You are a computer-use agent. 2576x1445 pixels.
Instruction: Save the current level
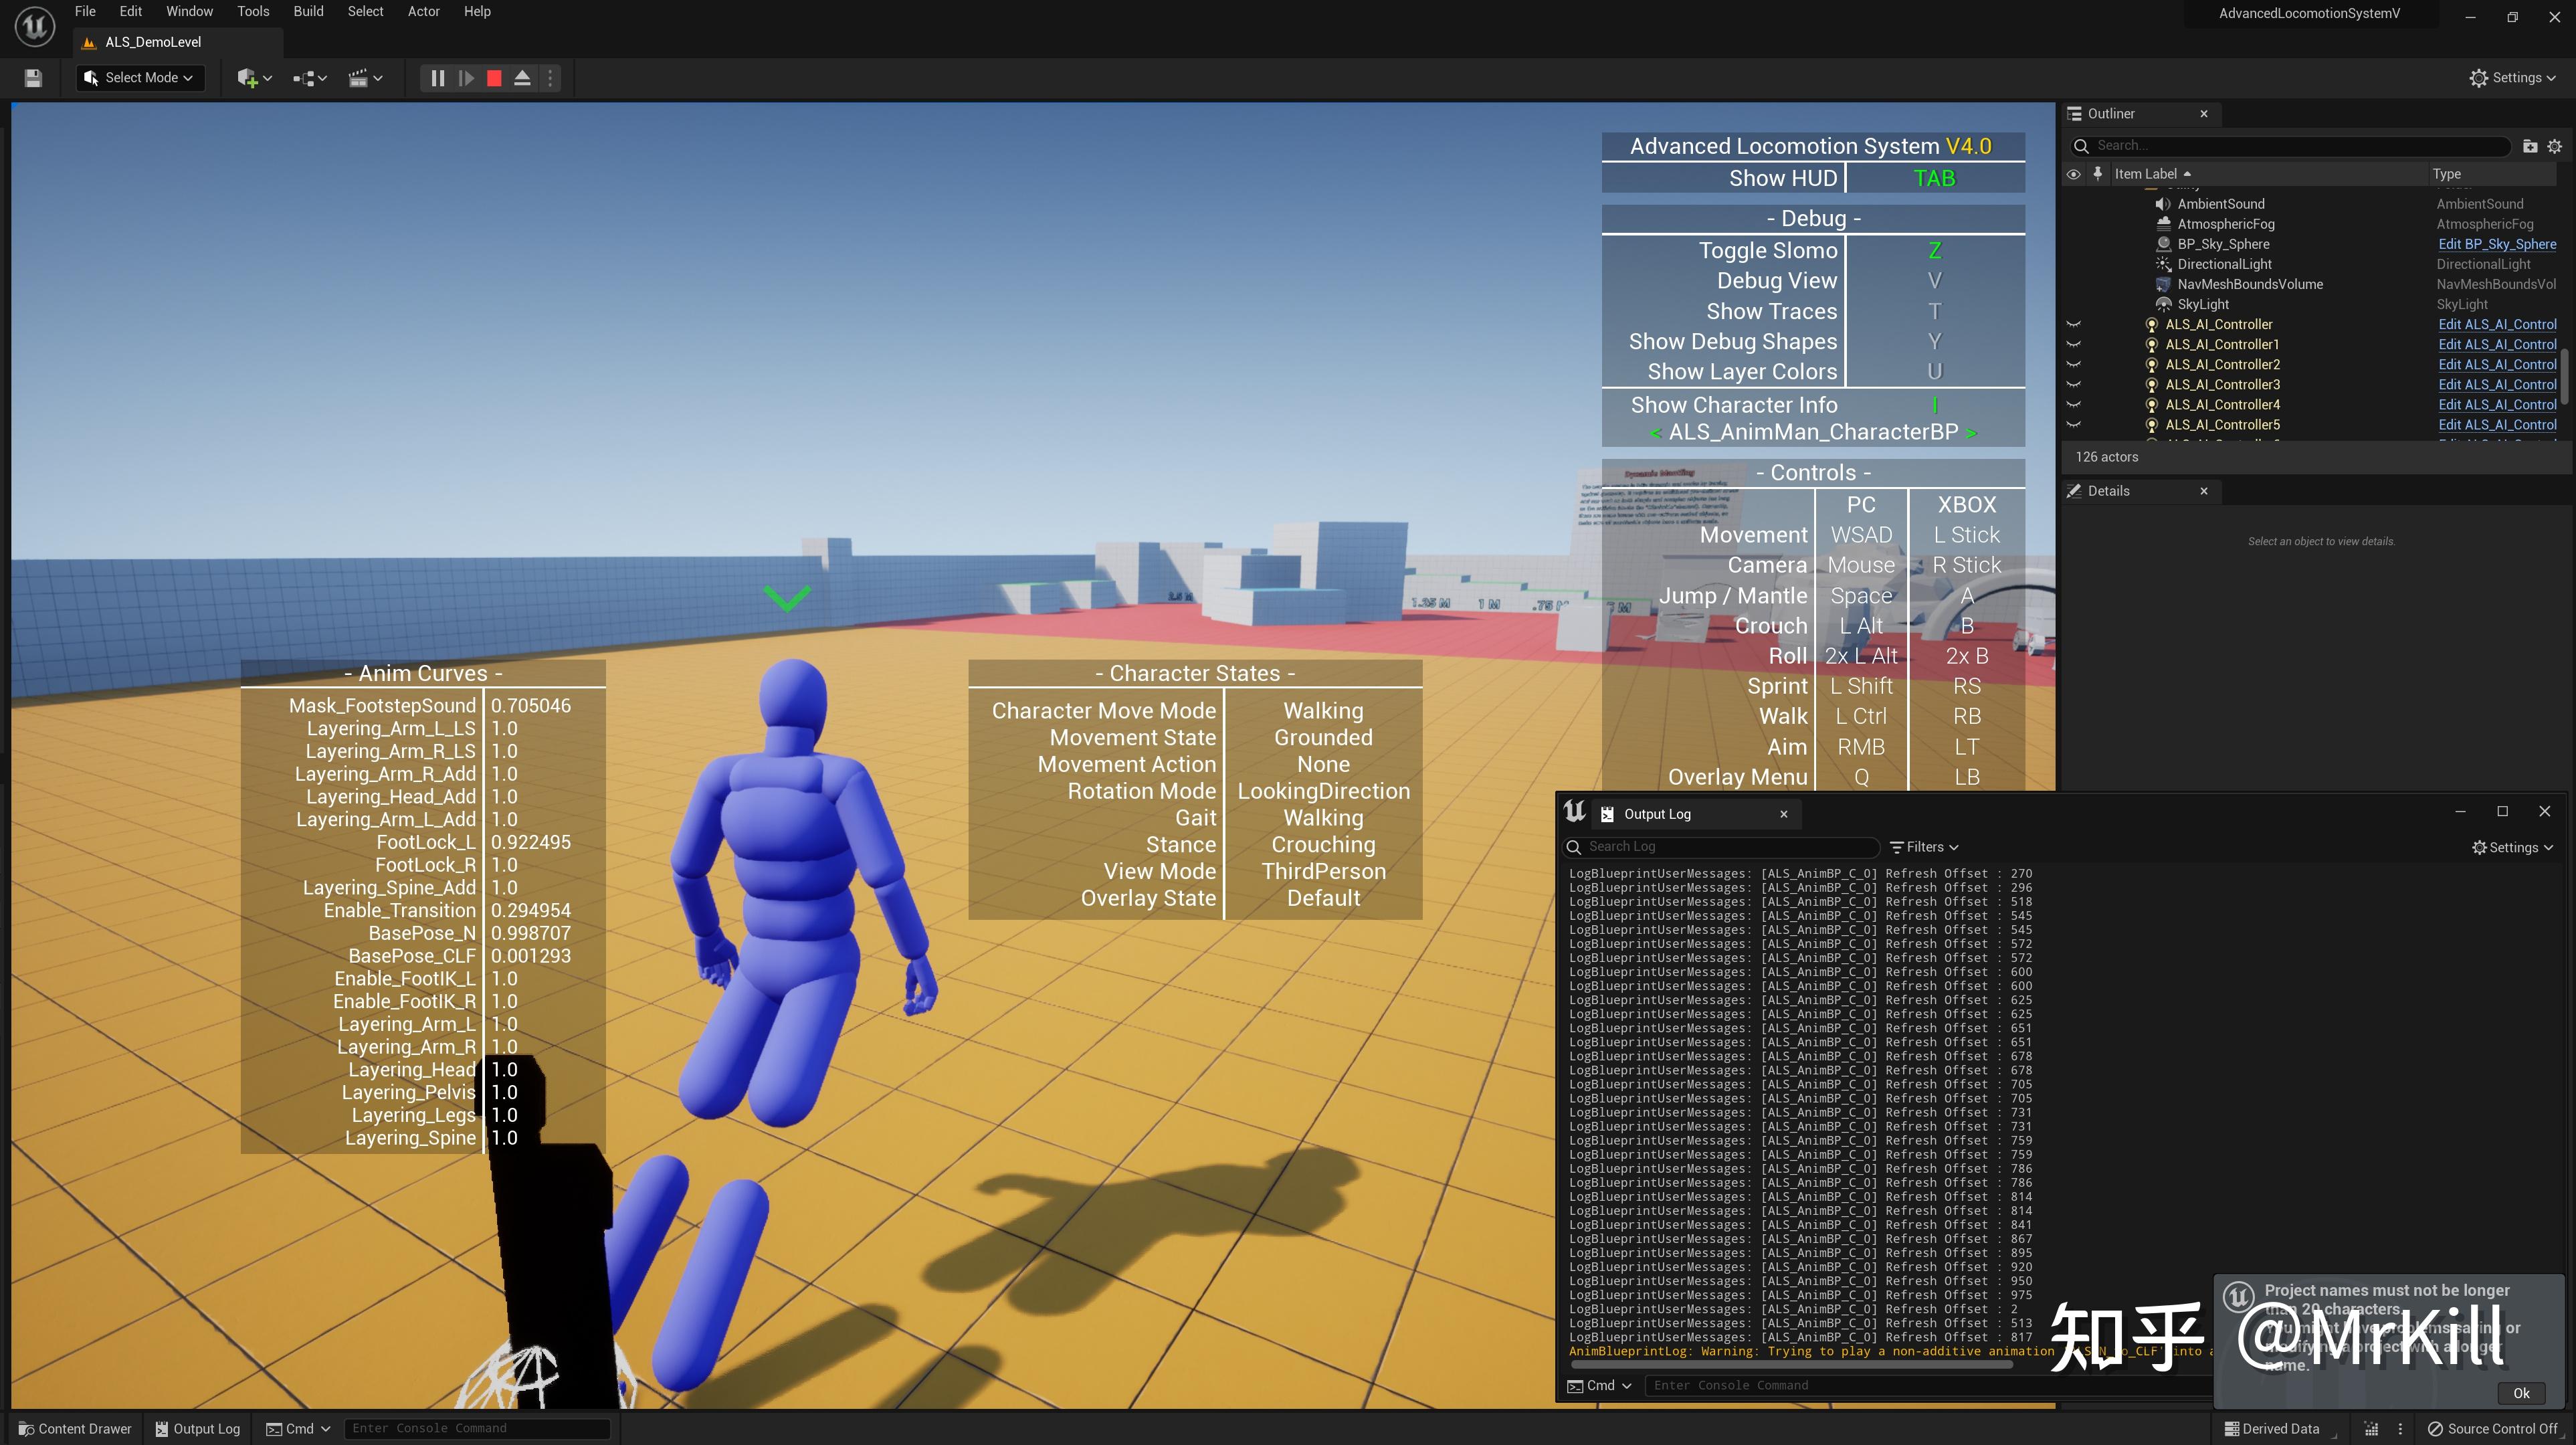[33, 77]
